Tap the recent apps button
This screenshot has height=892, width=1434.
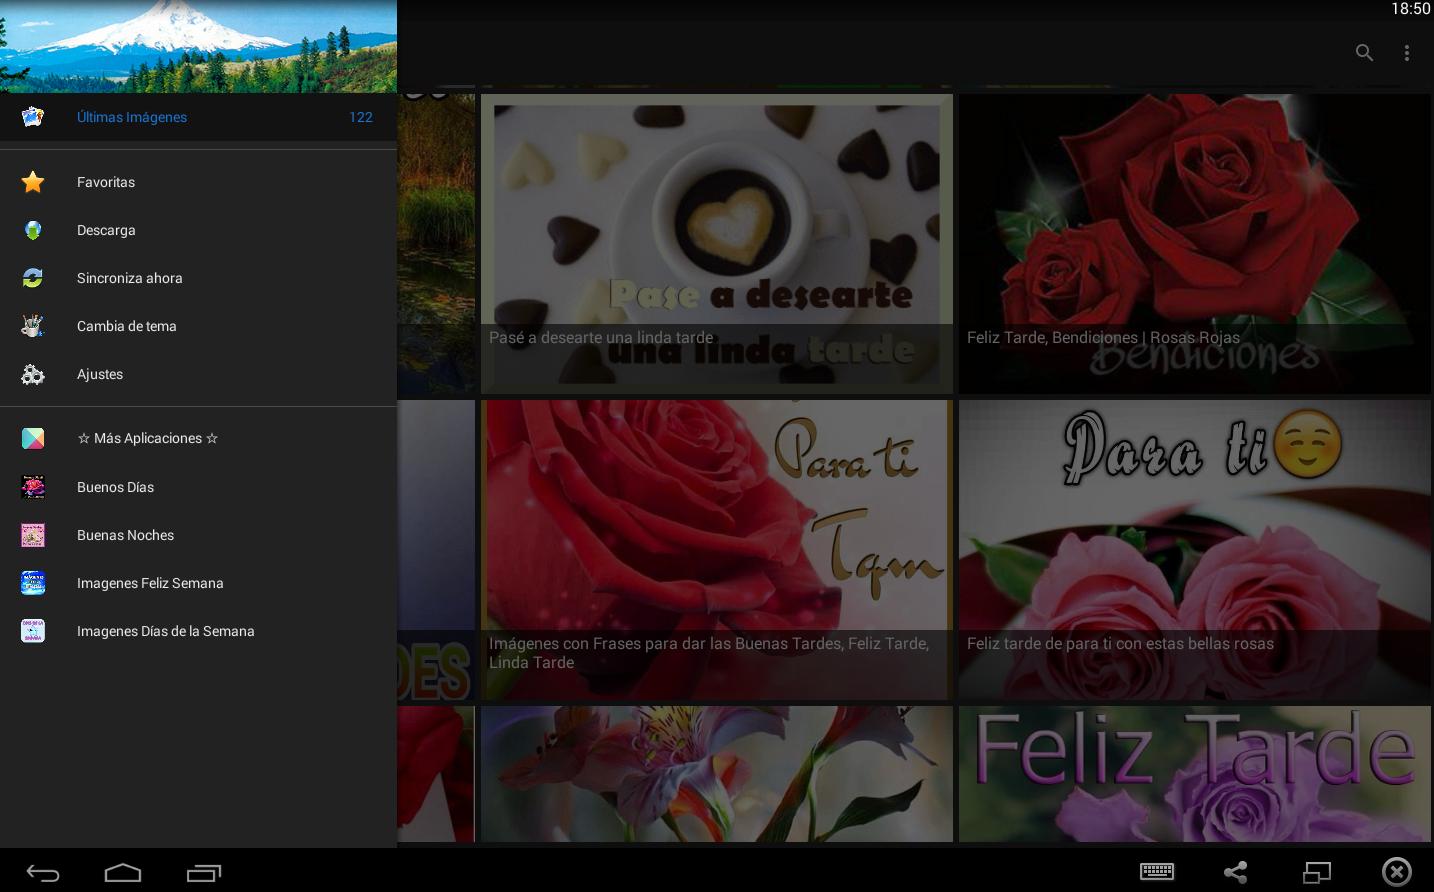204,873
